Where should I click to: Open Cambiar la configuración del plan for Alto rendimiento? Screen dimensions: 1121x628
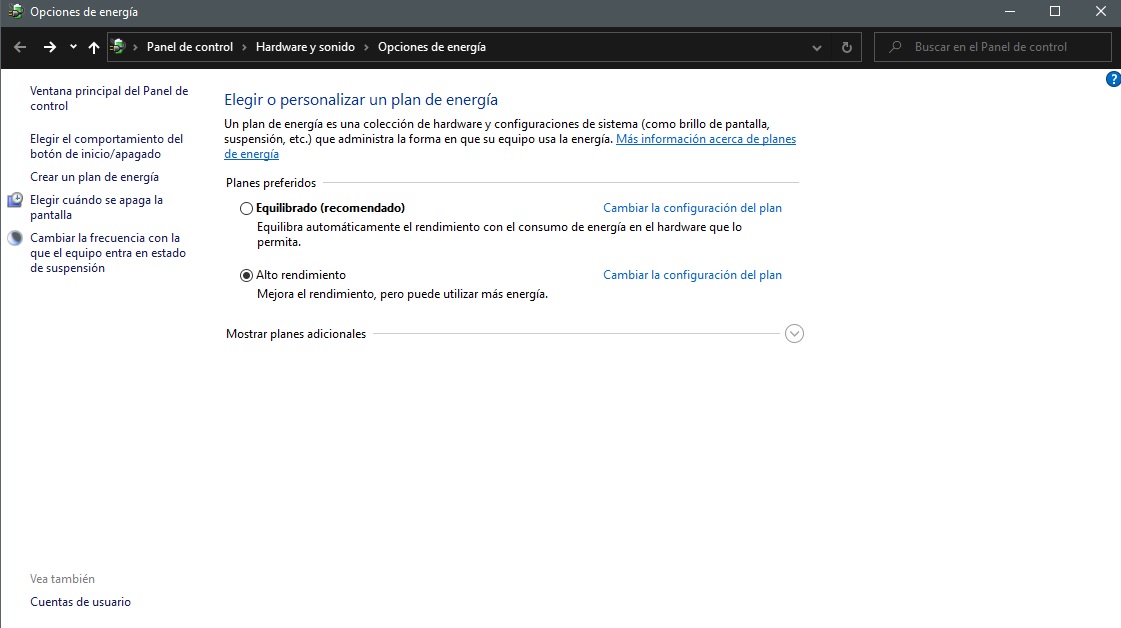click(692, 275)
